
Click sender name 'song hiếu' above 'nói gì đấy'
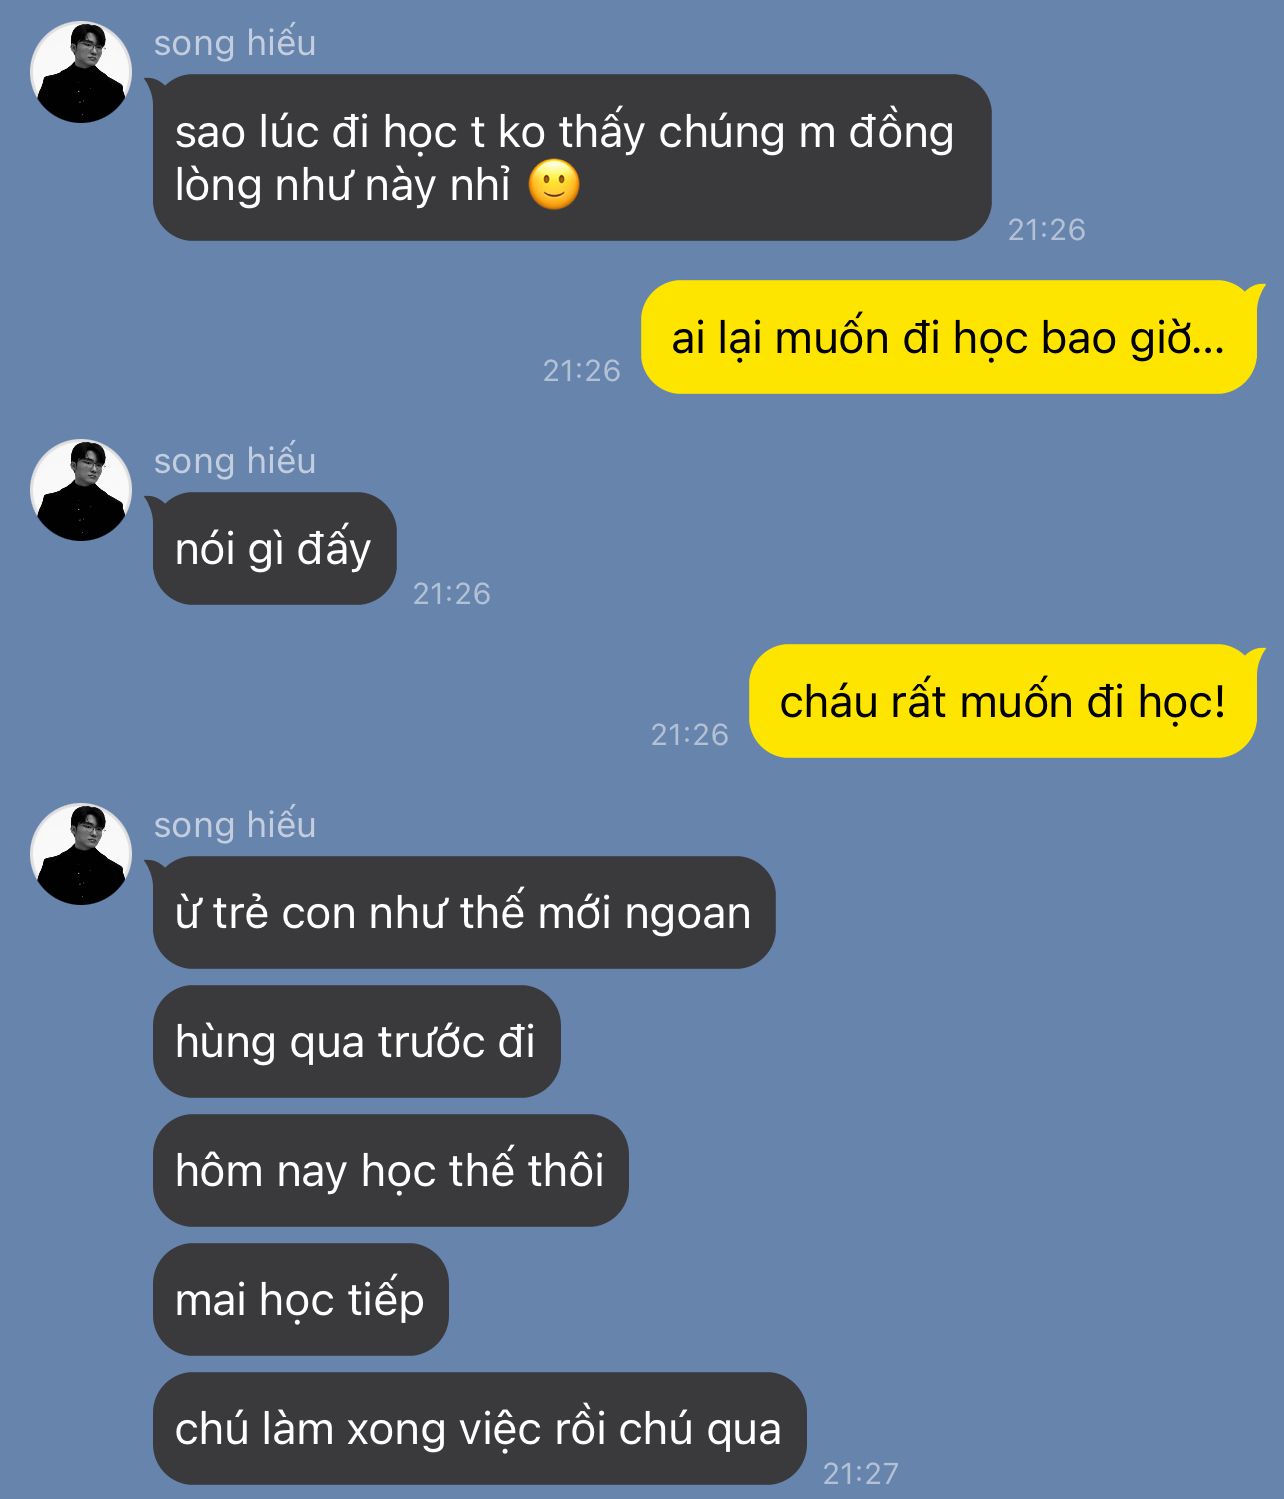(x=235, y=461)
